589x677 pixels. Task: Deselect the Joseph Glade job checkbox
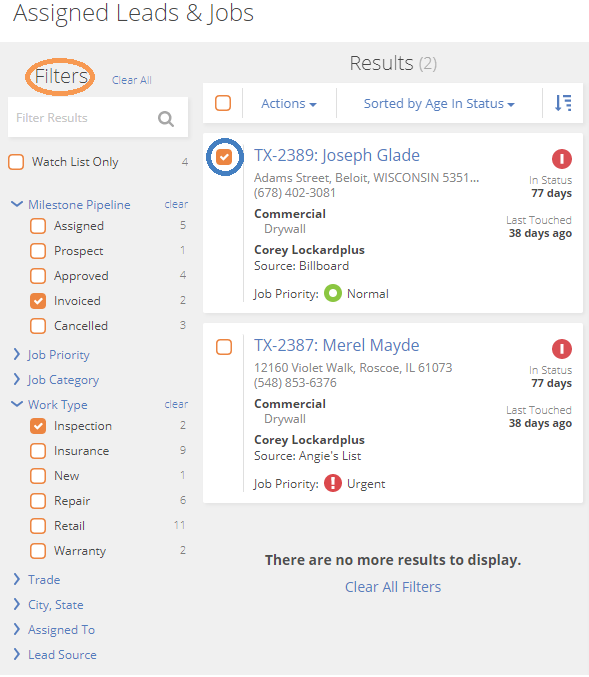click(224, 157)
